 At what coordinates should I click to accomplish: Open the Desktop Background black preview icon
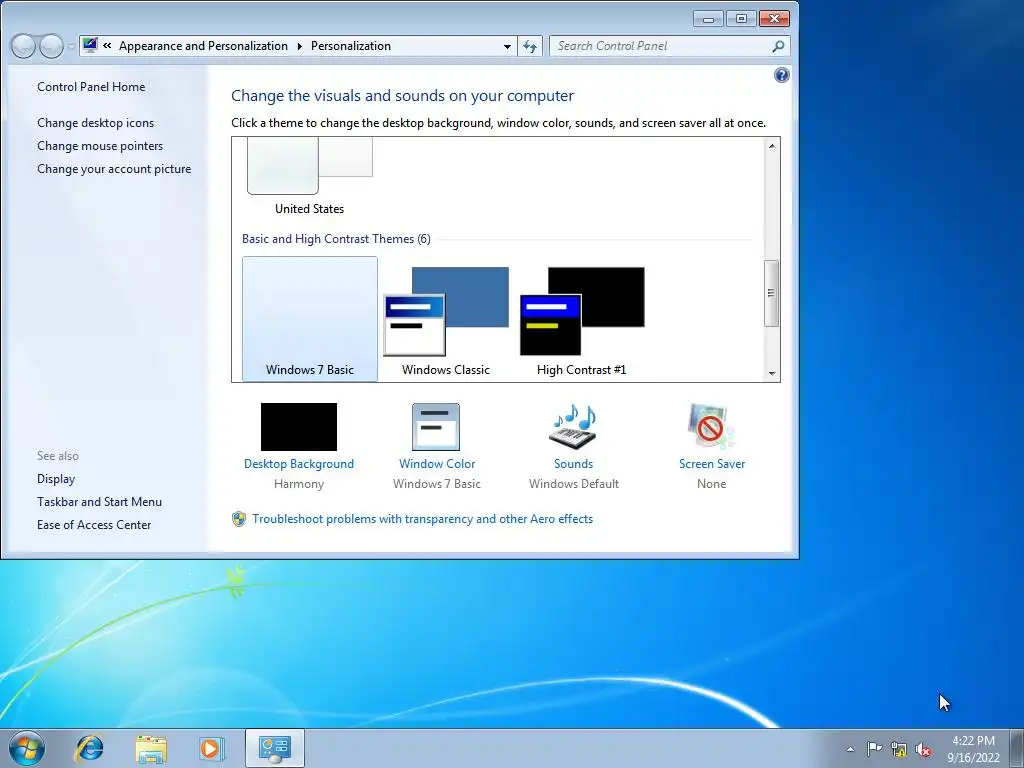pos(298,426)
